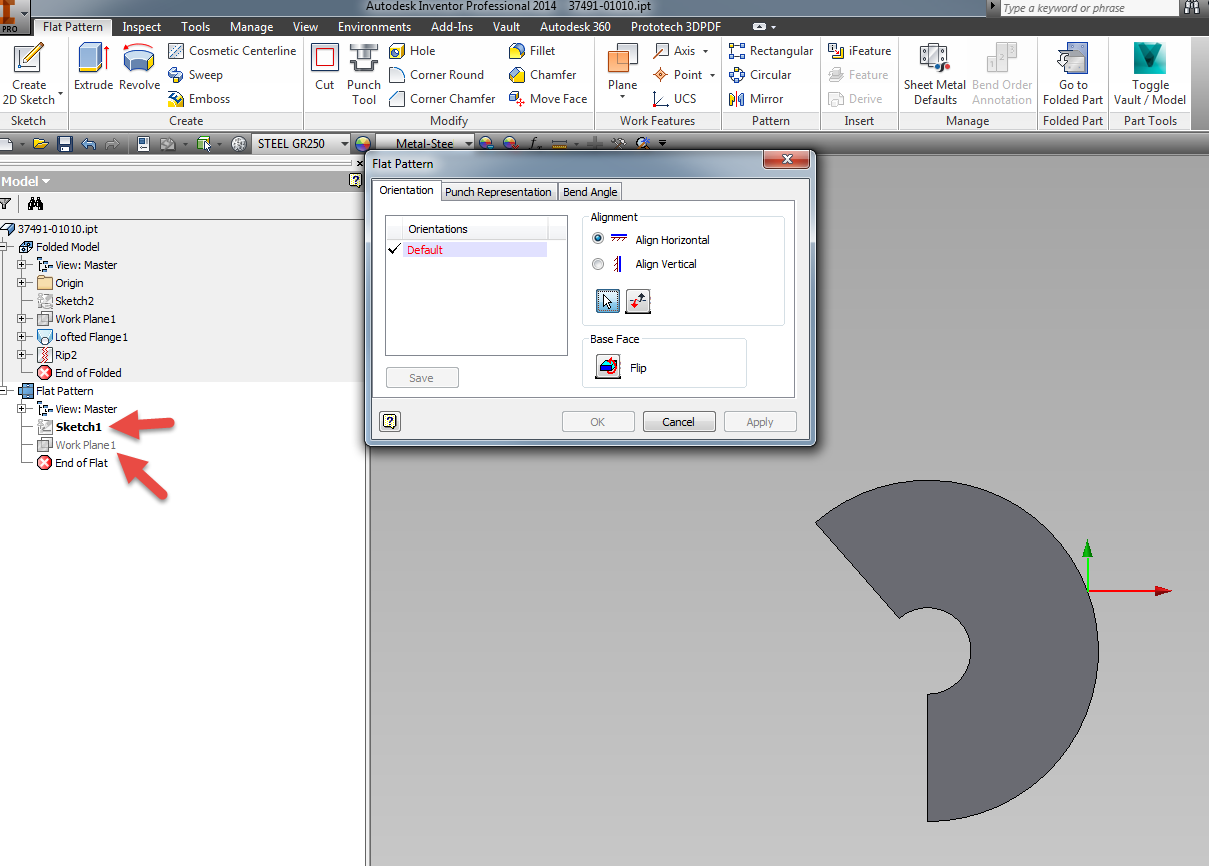The image size is (1209, 866).
Task: Select the Revolve tool
Action: click(139, 67)
